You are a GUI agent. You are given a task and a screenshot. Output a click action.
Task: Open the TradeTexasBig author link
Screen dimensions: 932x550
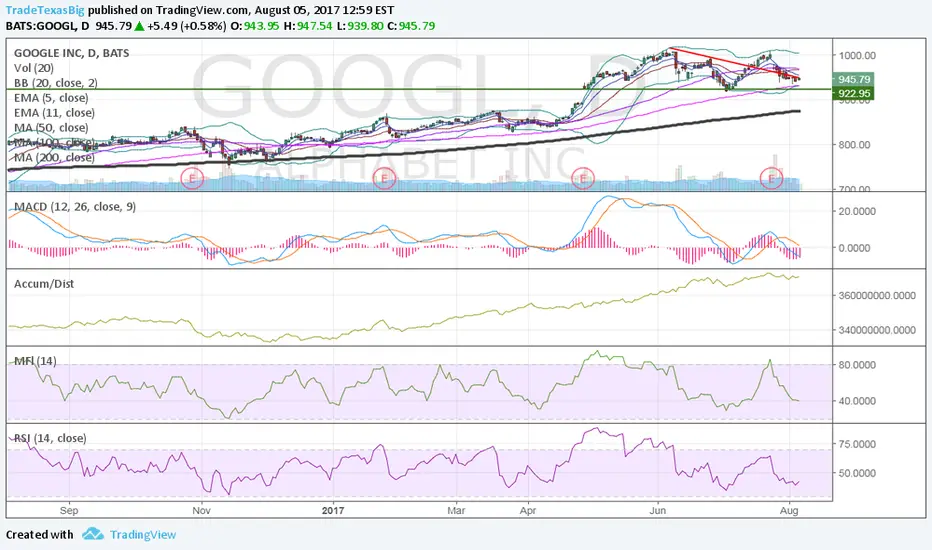click(x=45, y=10)
